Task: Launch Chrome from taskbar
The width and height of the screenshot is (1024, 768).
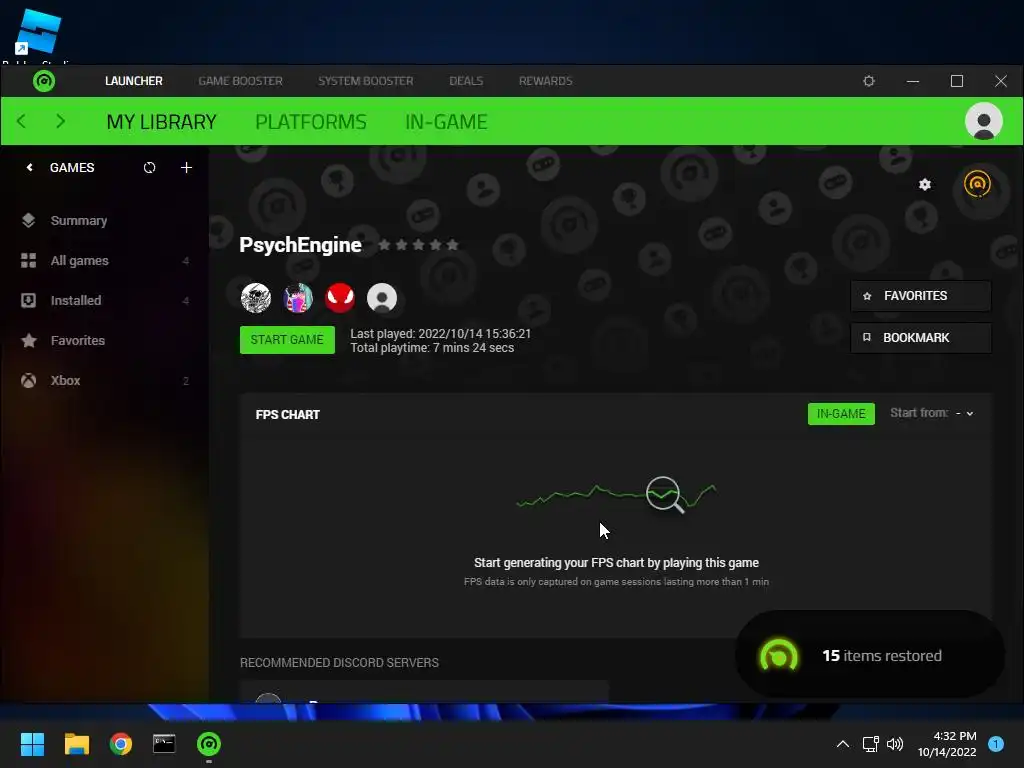Action: click(121, 744)
